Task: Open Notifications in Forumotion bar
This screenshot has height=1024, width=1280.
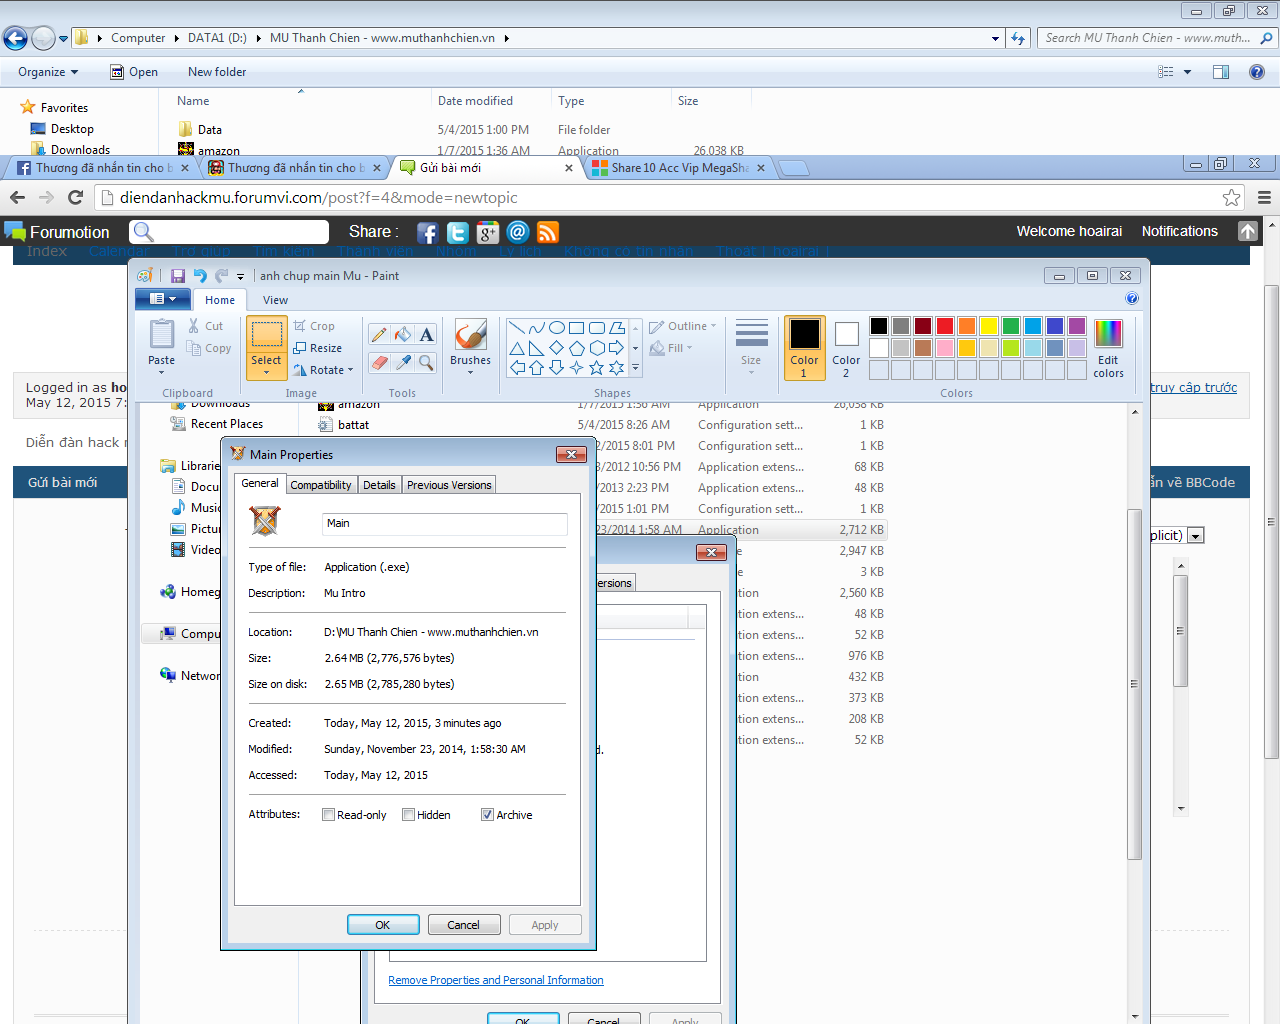Action: pyautogui.click(x=1180, y=231)
